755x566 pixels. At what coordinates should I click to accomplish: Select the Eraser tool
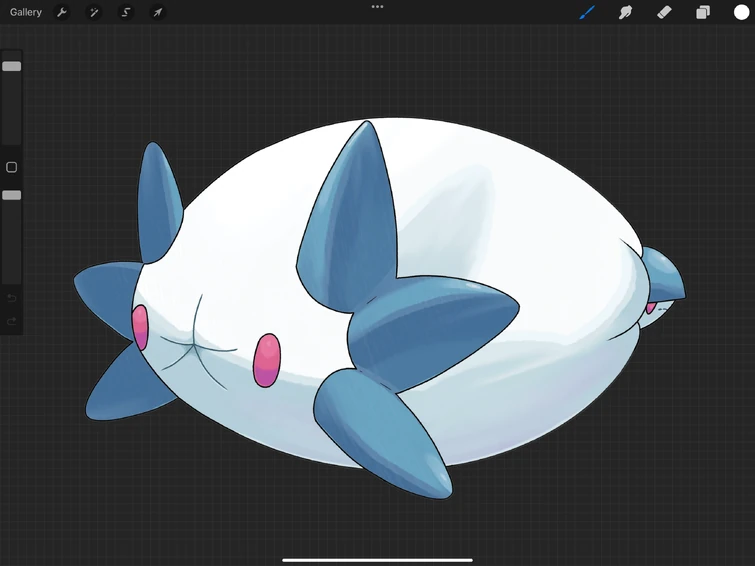click(664, 12)
